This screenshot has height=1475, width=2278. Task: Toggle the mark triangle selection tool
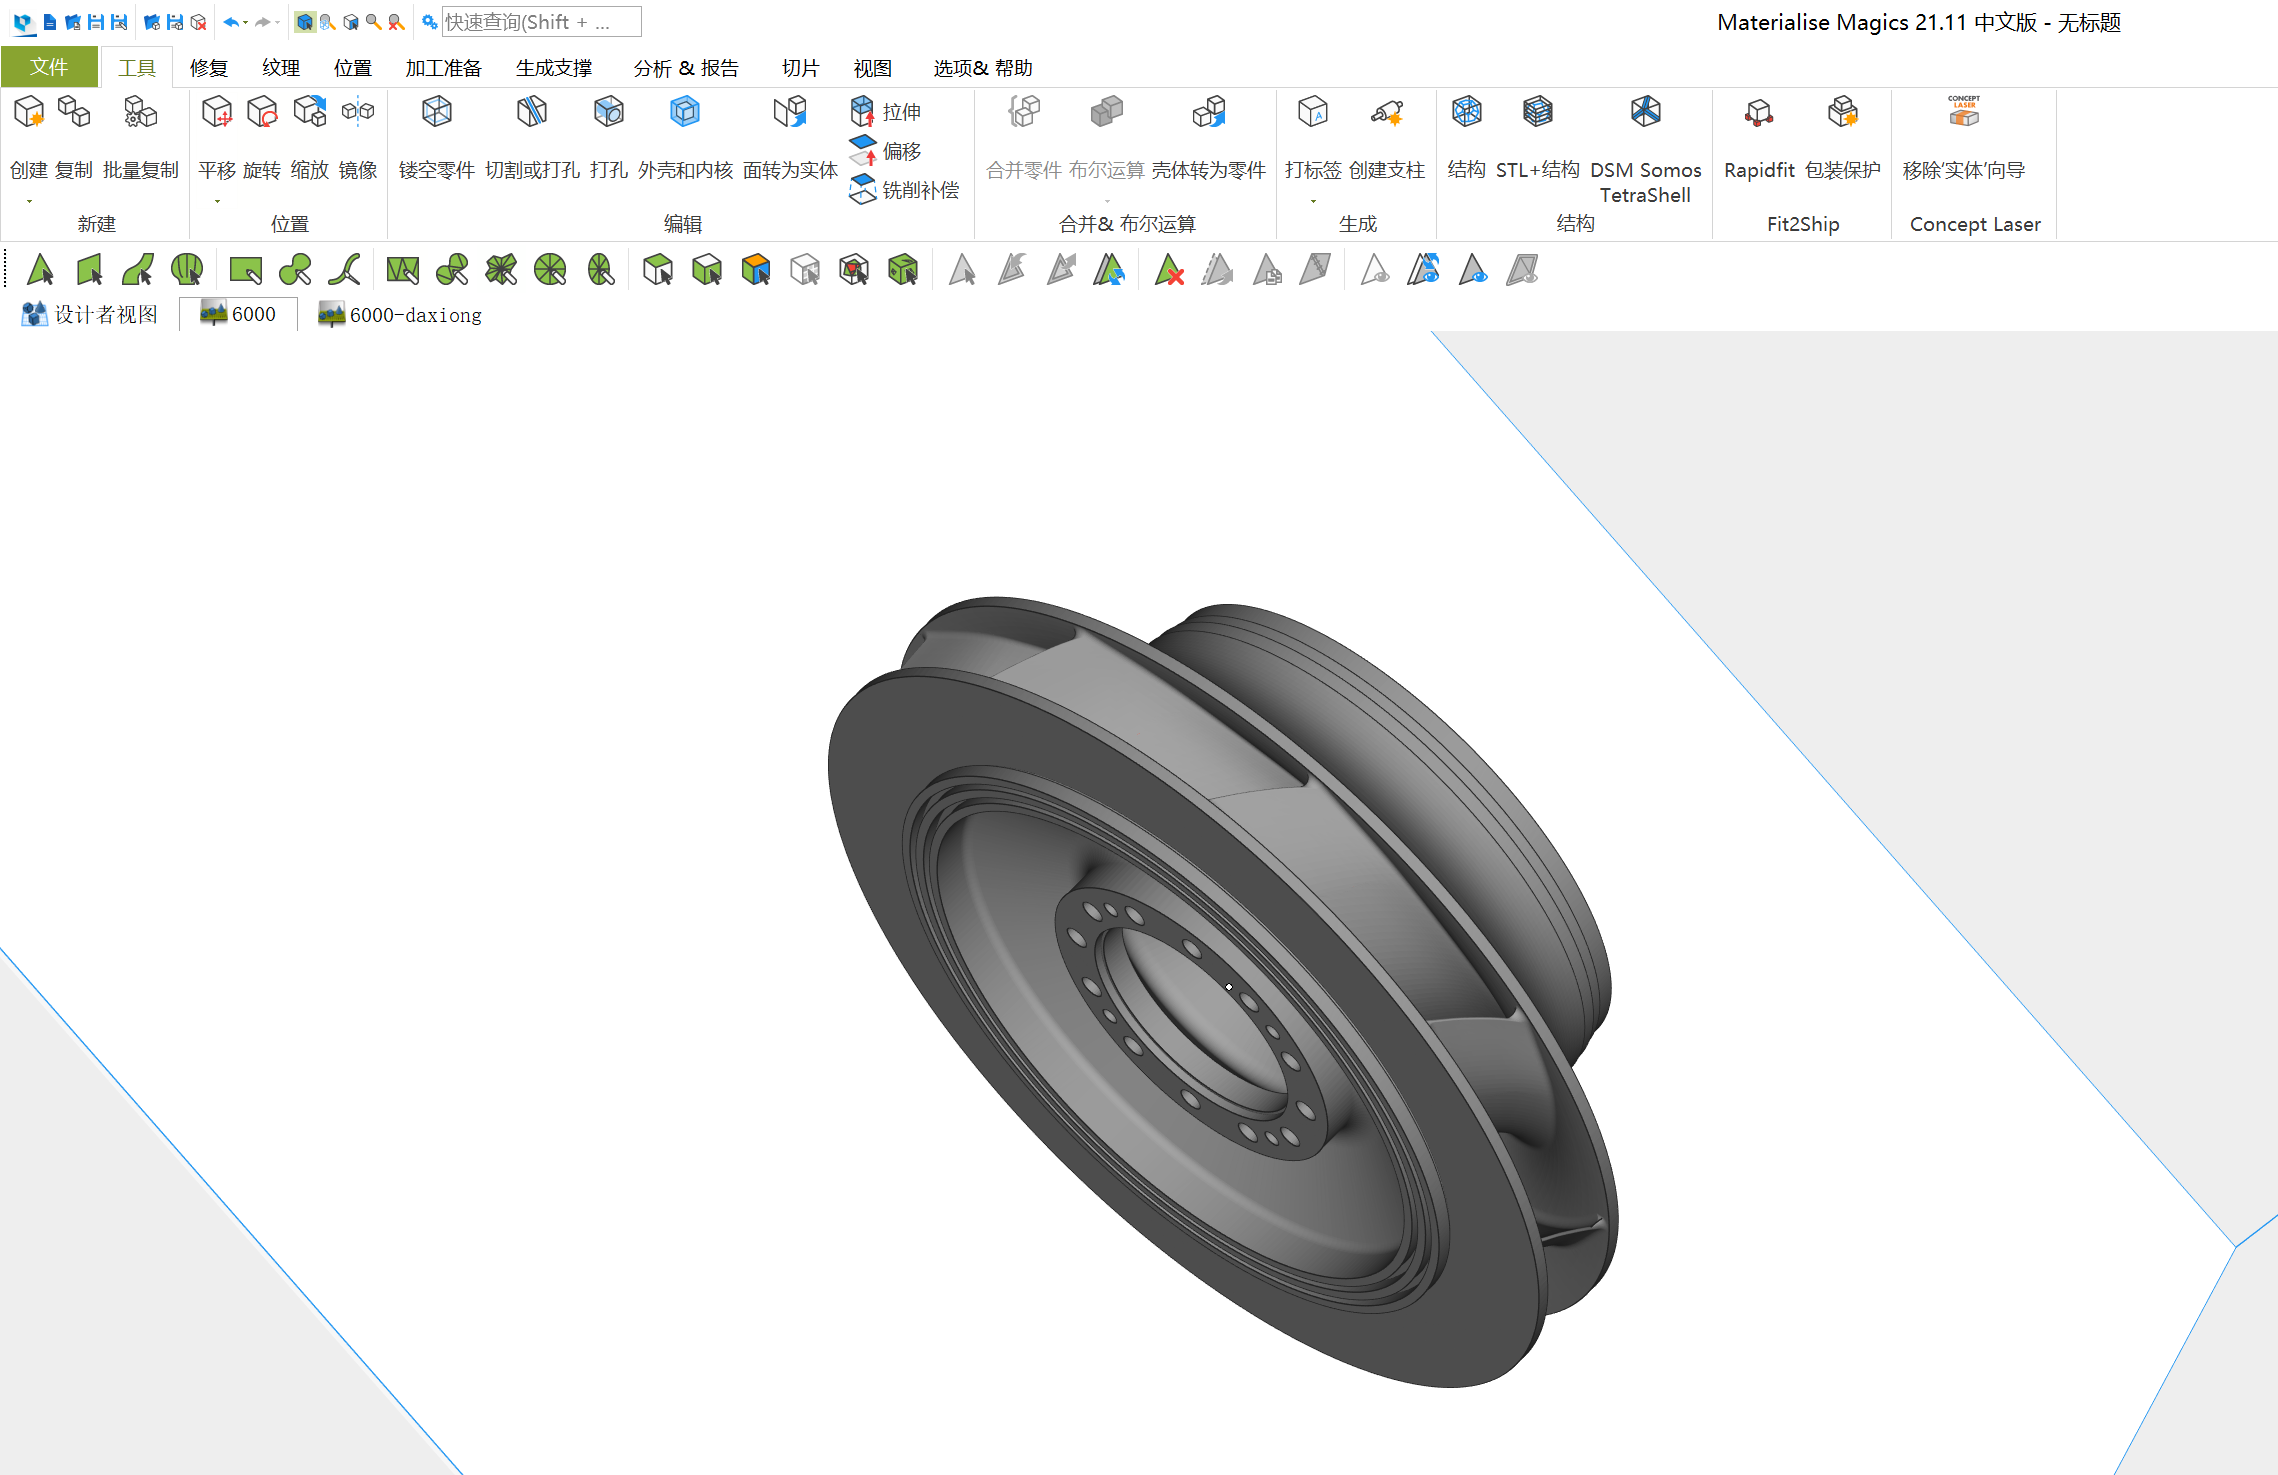[x=40, y=270]
